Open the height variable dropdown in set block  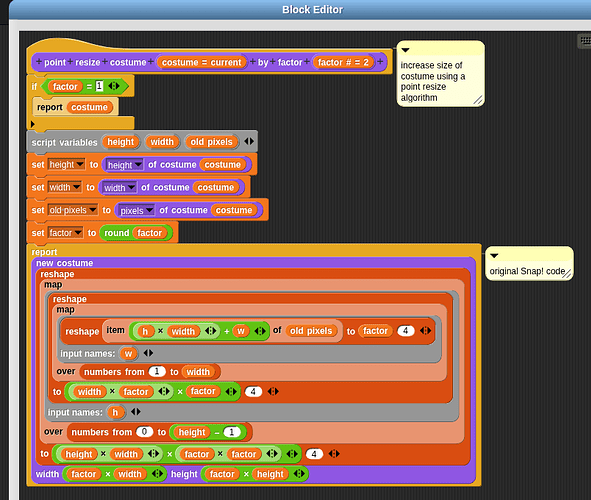[x=80, y=164]
